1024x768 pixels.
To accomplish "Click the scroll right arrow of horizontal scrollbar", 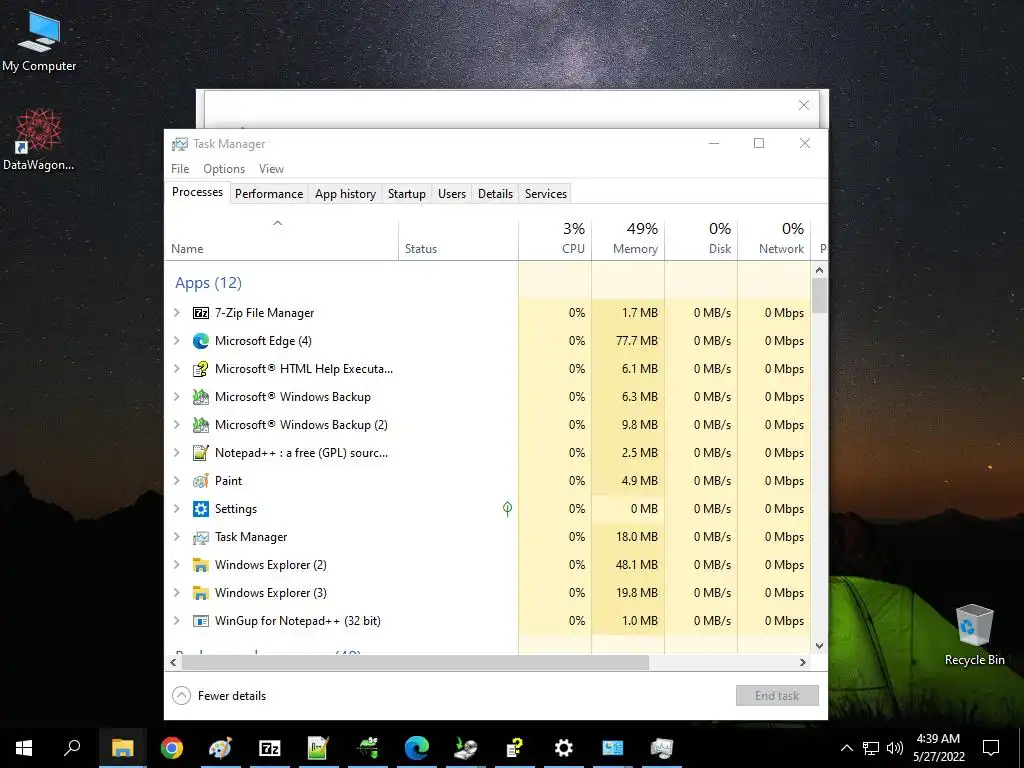I will click(803, 662).
